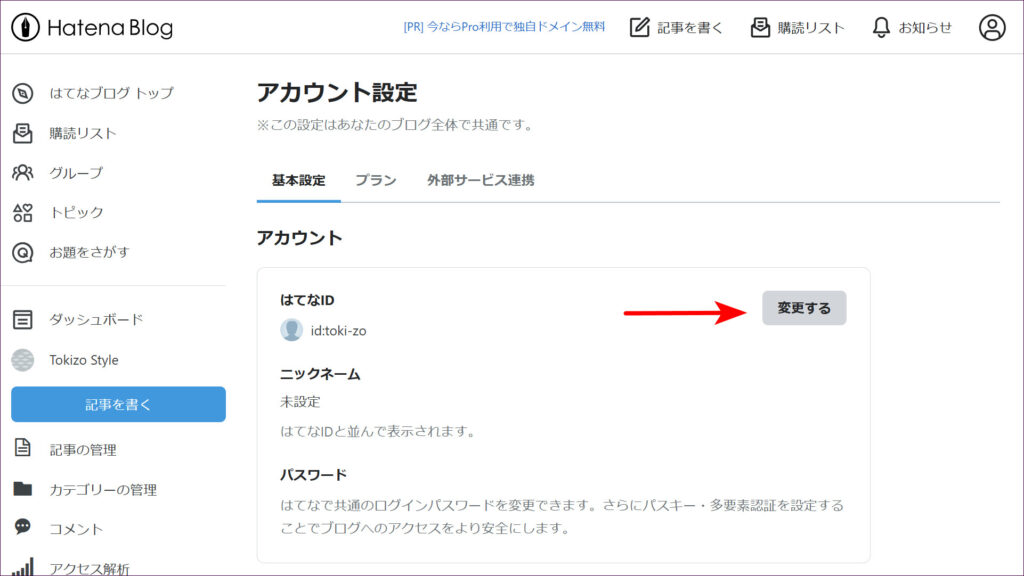Open the 記事の管理 document icon
Screen dimensions: 1024x576
[23, 449]
